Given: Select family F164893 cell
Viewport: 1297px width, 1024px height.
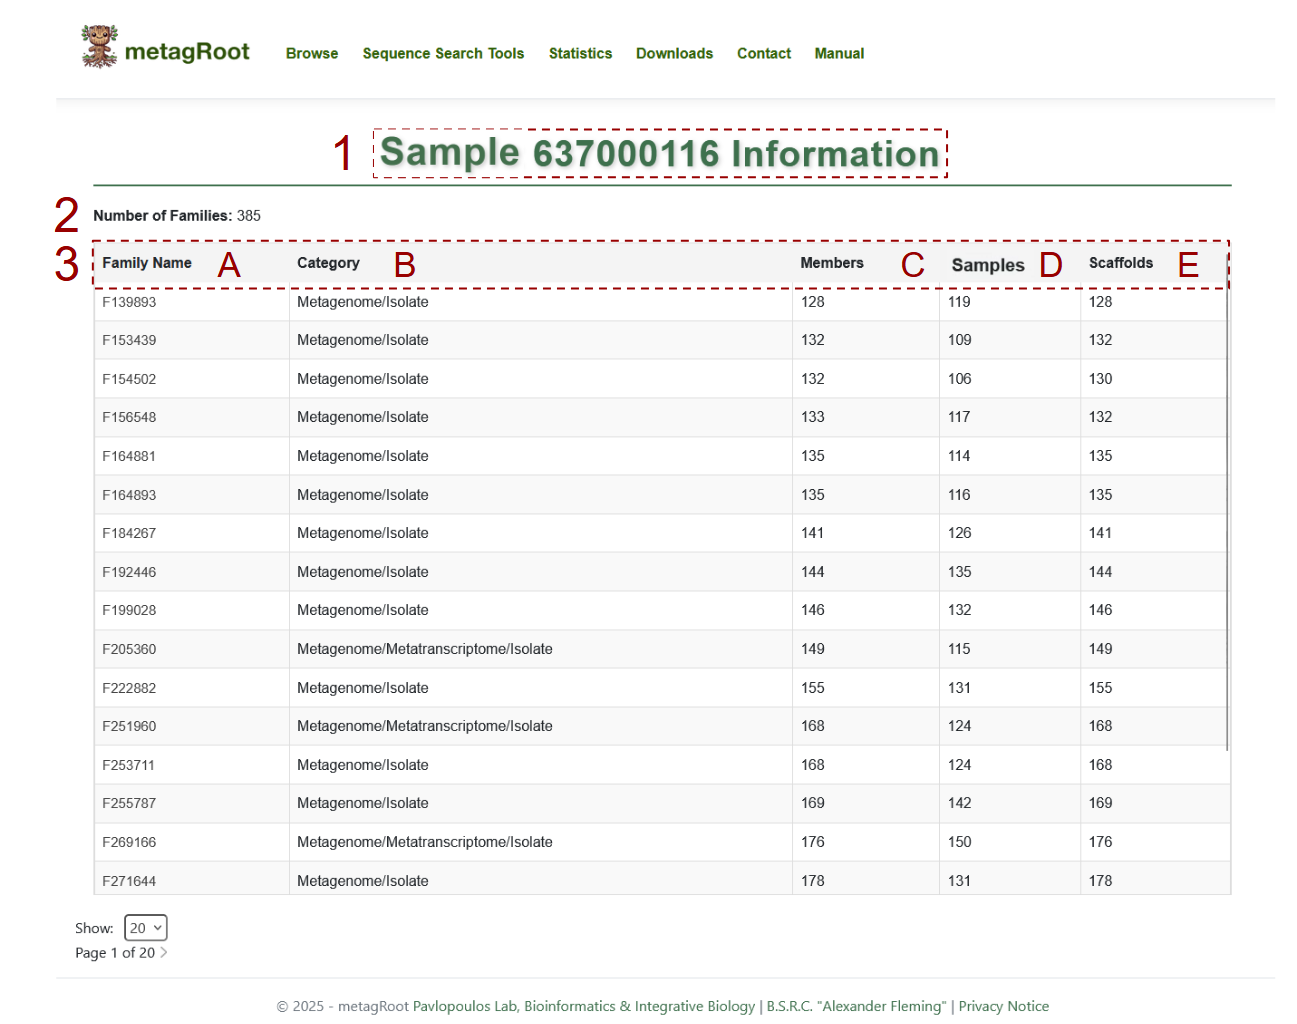Looking at the screenshot, I should pyautogui.click(x=129, y=495).
